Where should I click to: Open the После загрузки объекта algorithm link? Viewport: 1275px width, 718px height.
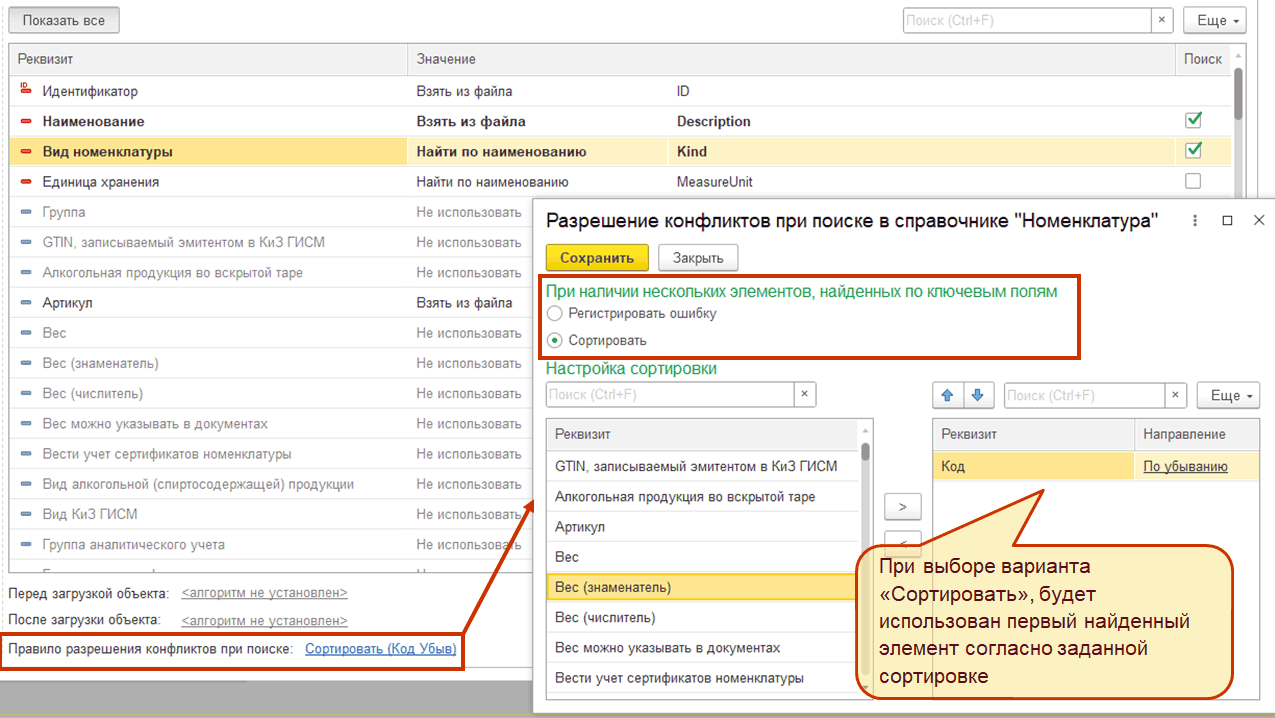point(264,620)
